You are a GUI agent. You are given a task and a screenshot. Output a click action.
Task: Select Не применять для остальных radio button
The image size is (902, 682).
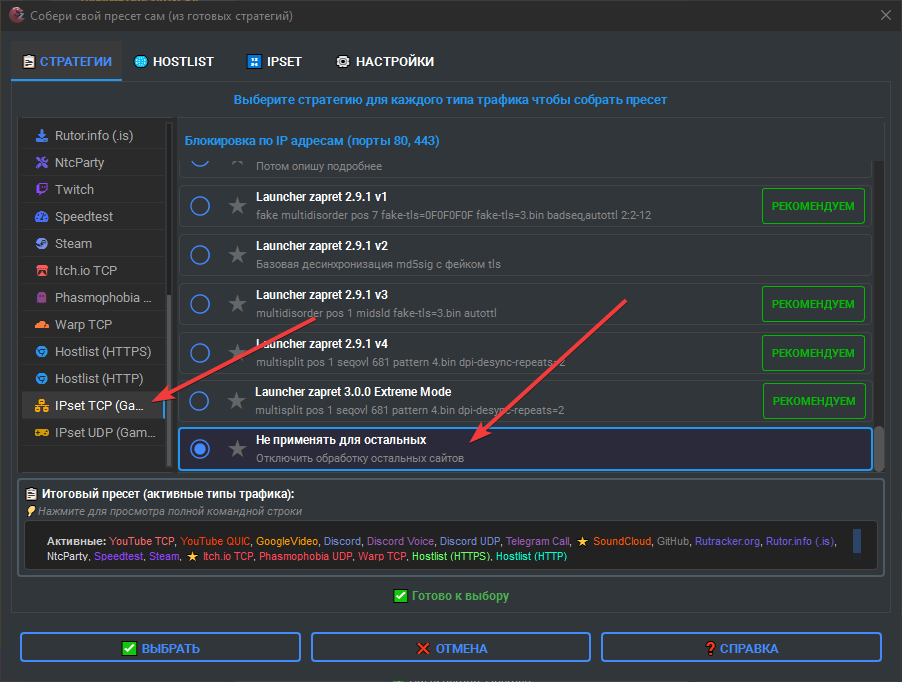[x=200, y=449]
